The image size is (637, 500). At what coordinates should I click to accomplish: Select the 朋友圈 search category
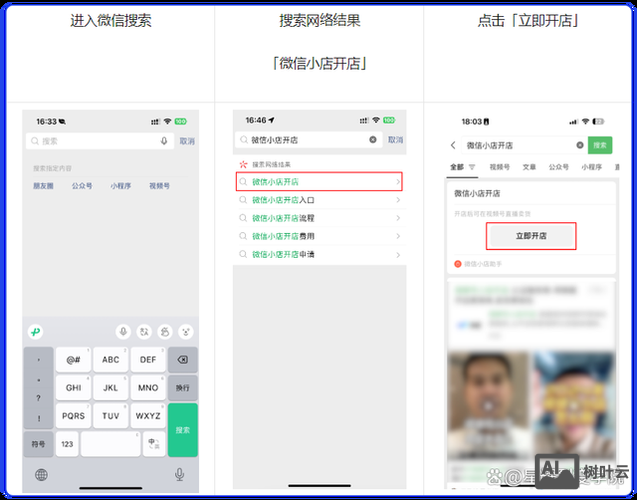tap(43, 186)
